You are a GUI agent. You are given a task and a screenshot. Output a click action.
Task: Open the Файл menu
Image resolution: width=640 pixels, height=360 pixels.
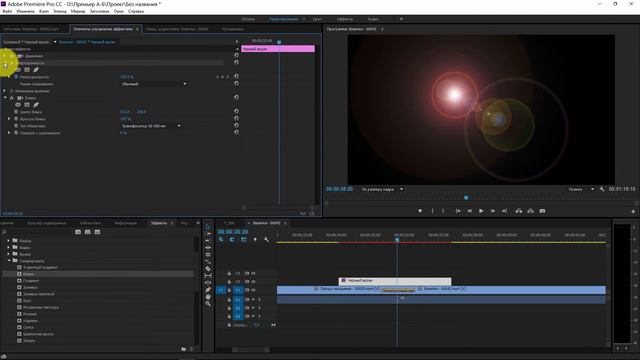(x=7, y=11)
